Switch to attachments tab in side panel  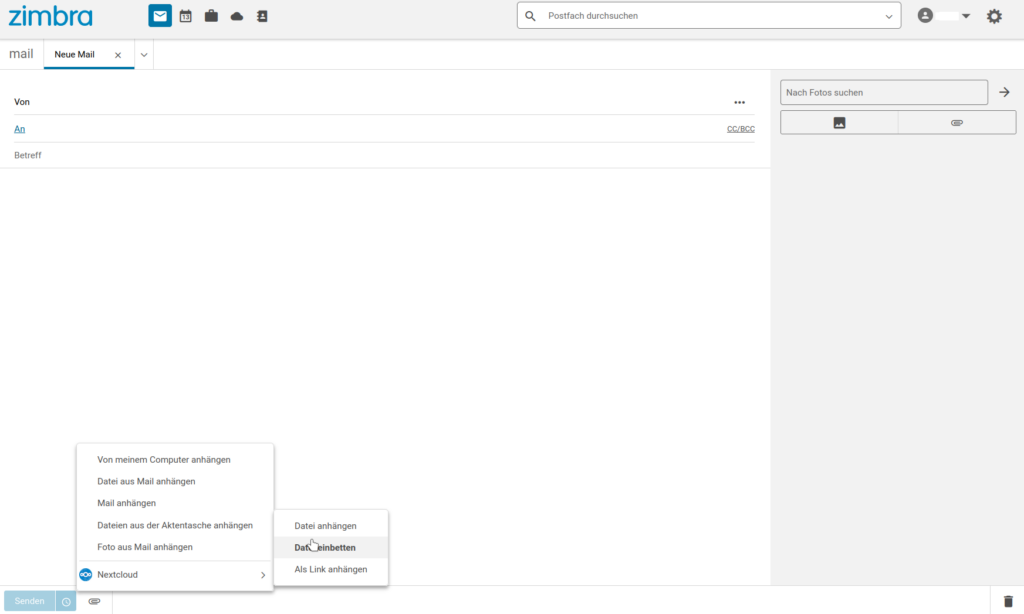(x=956, y=122)
